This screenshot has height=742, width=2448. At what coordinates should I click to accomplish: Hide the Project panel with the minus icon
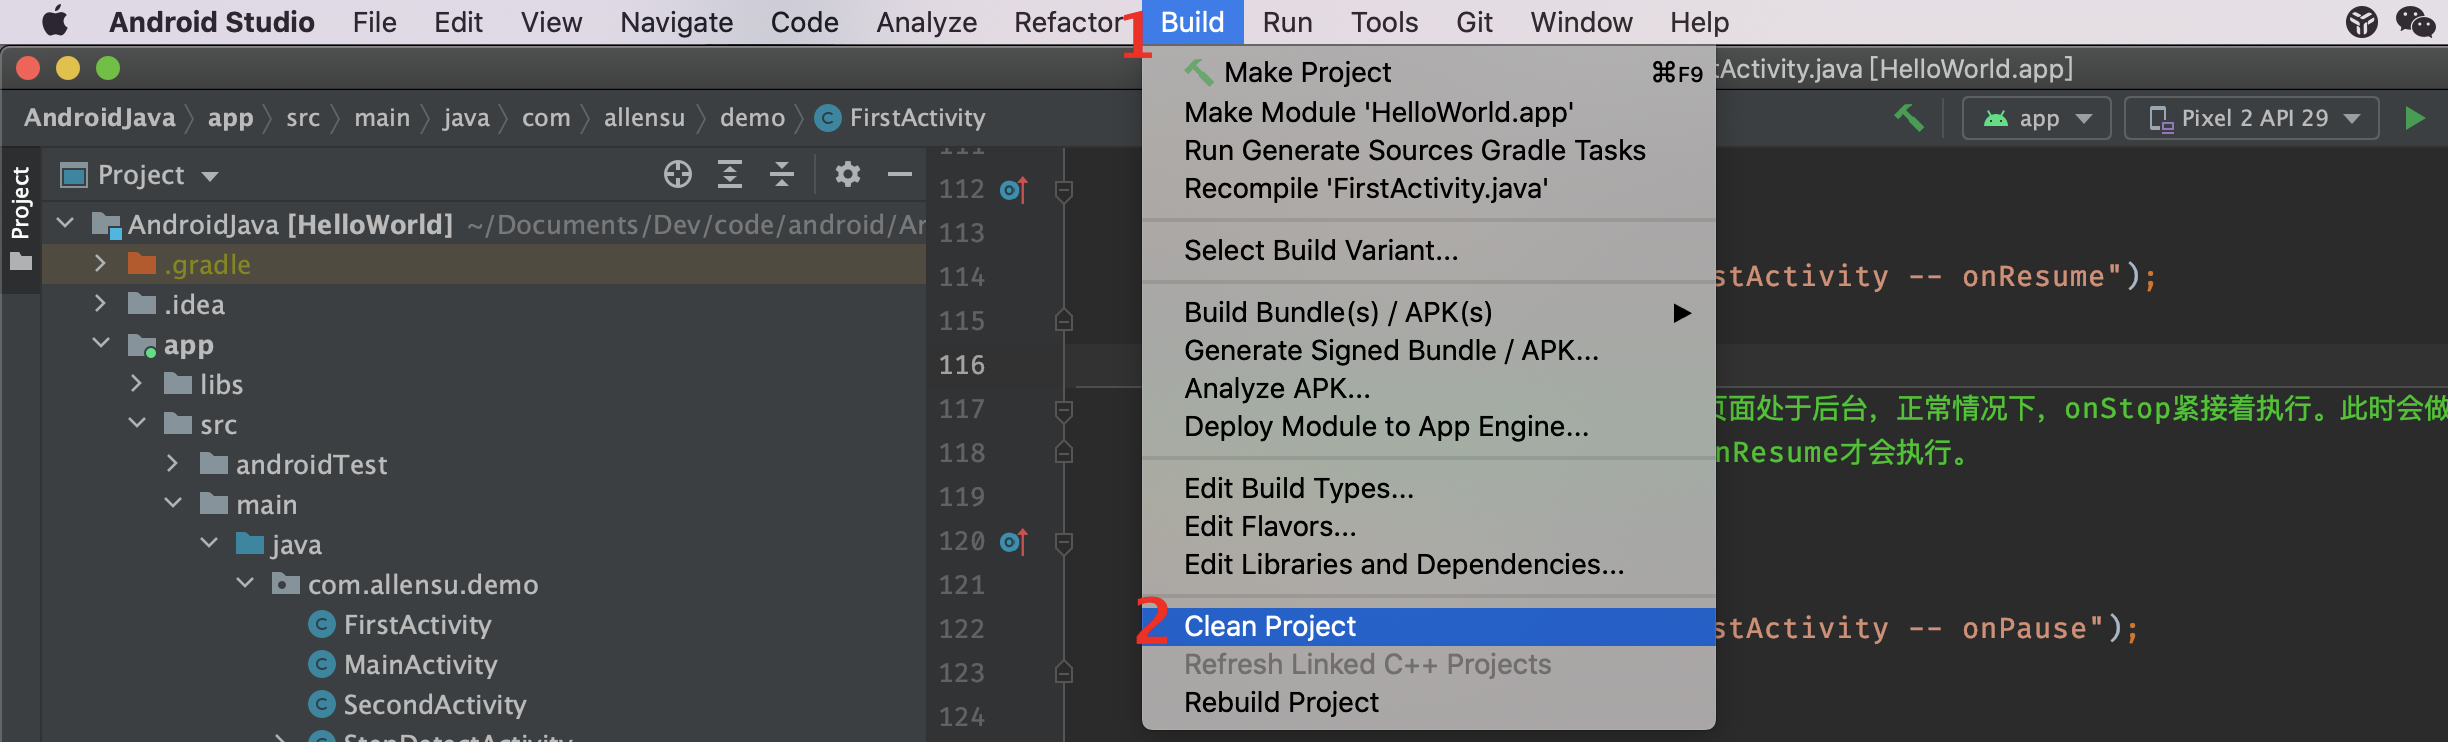coord(899,175)
